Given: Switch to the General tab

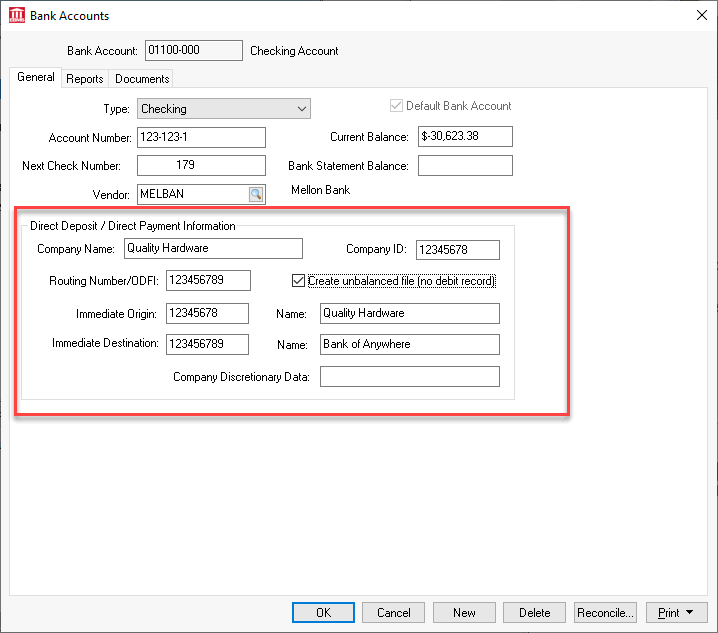Looking at the screenshot, I should pyautogui.click(x=36, y=77).
